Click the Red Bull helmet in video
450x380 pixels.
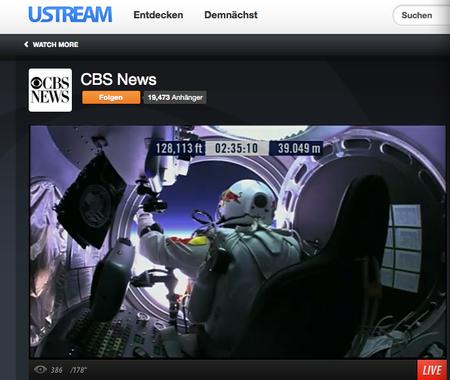tap(247, 200)
